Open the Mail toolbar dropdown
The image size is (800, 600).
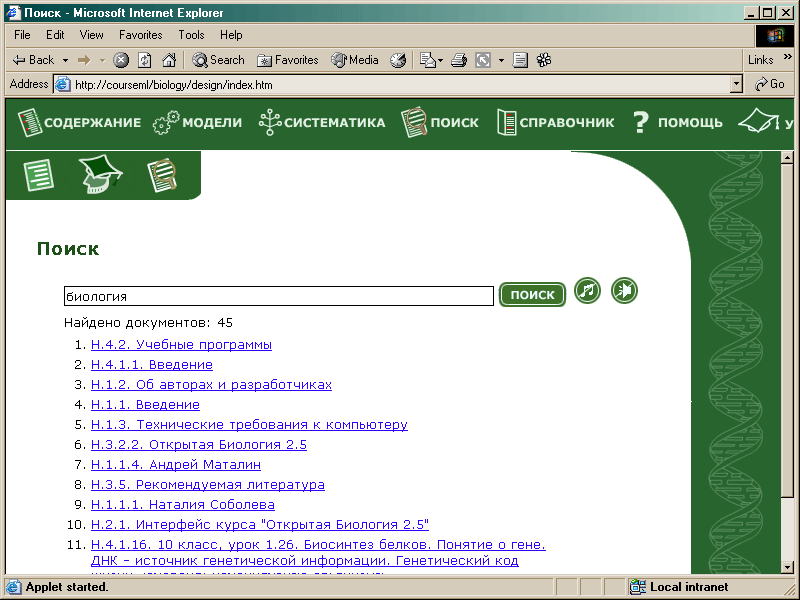441,60
